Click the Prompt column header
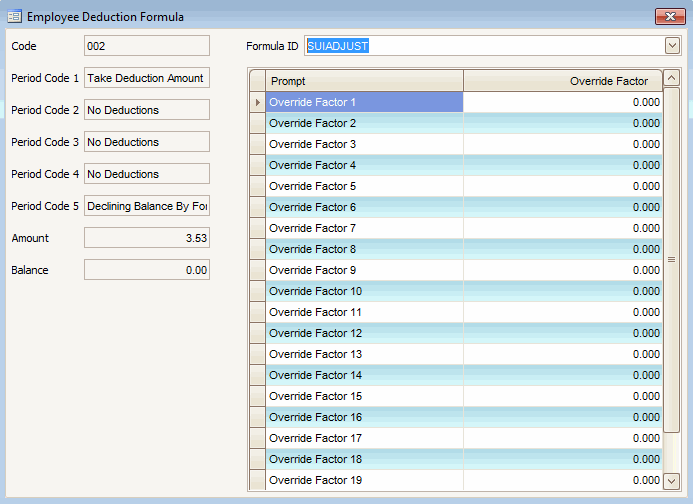Image resolution: width=693 pixels, height=504 pixels. (364, 81)
